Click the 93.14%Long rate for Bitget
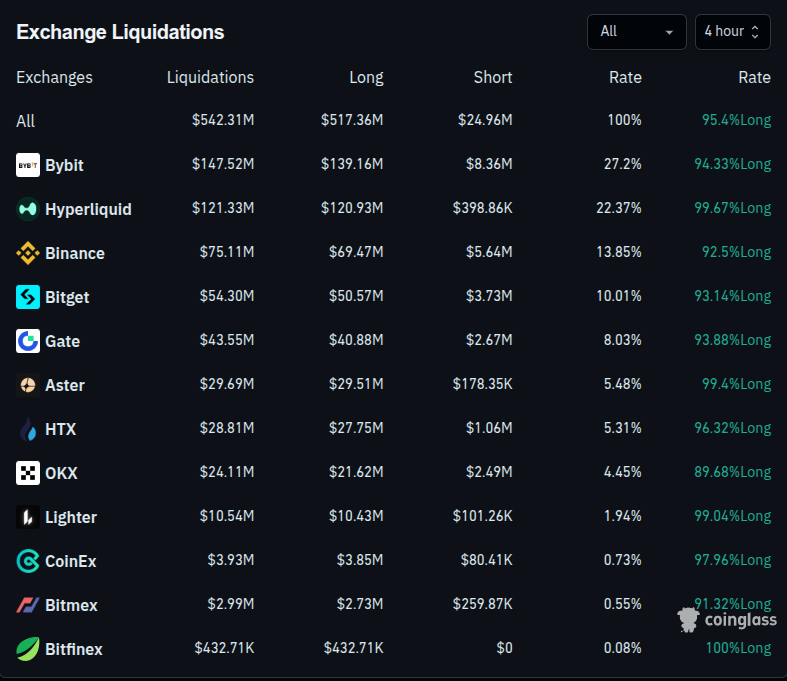Viewport: 787px width, 681px height. pyautogui.click(x=732, y=296)
